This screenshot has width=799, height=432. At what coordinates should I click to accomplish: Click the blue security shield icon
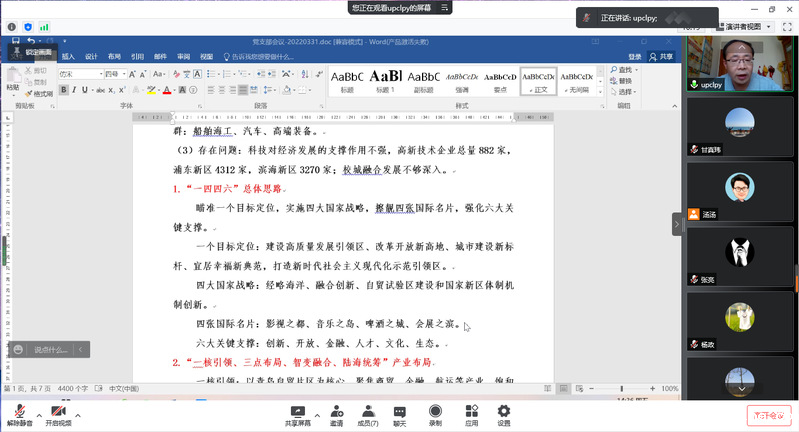(28, 27)
